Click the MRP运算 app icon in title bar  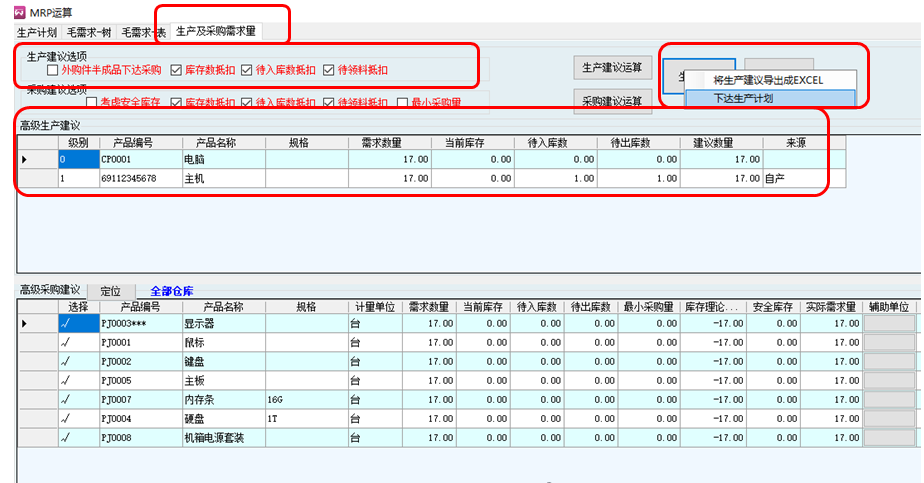(9, 11)
